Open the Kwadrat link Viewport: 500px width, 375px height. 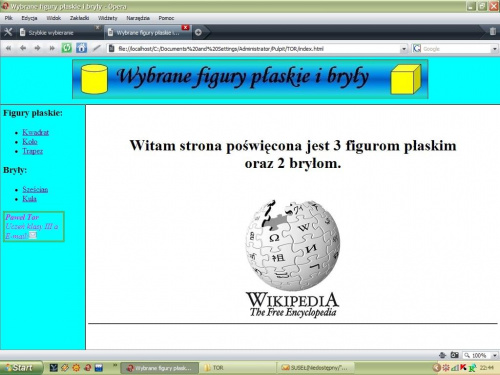coord(36,132)
